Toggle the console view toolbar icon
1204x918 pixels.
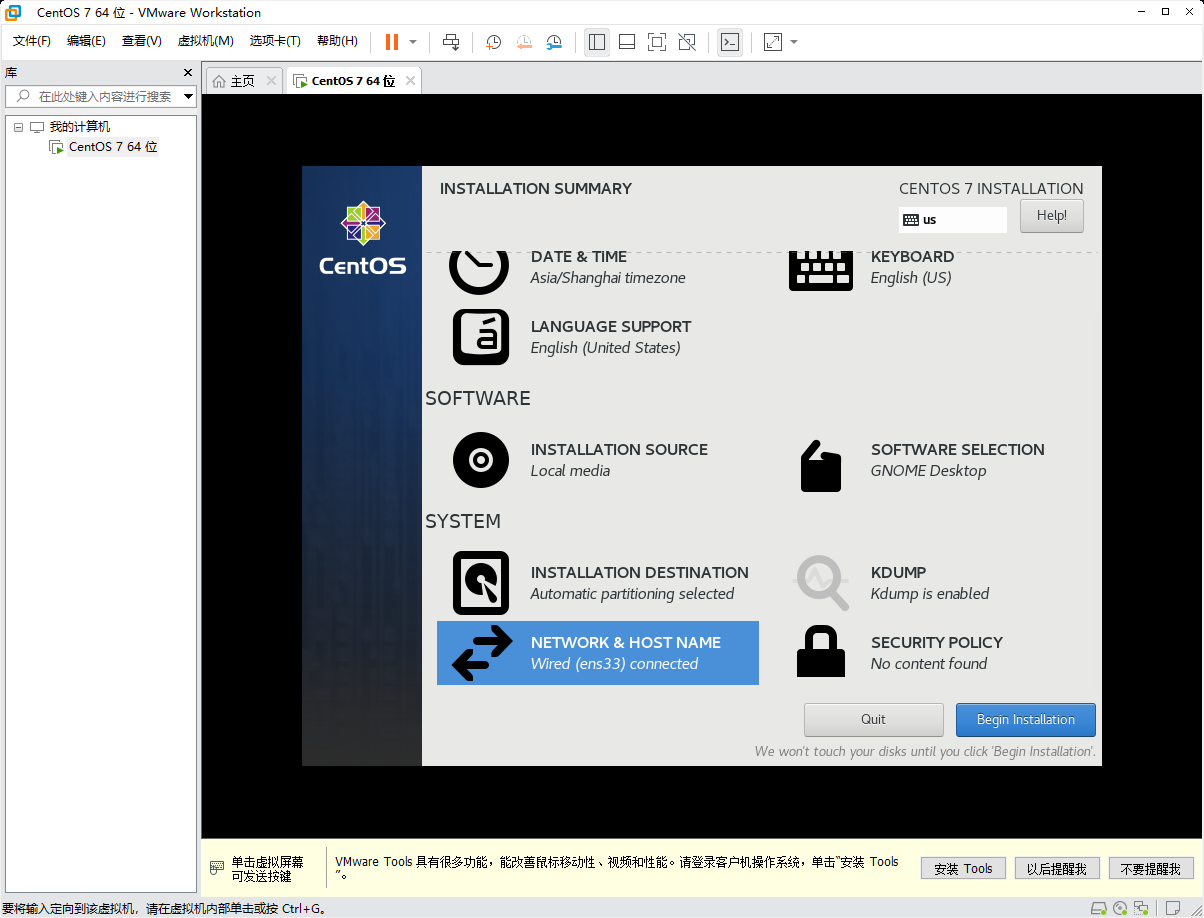pos(730,42)
